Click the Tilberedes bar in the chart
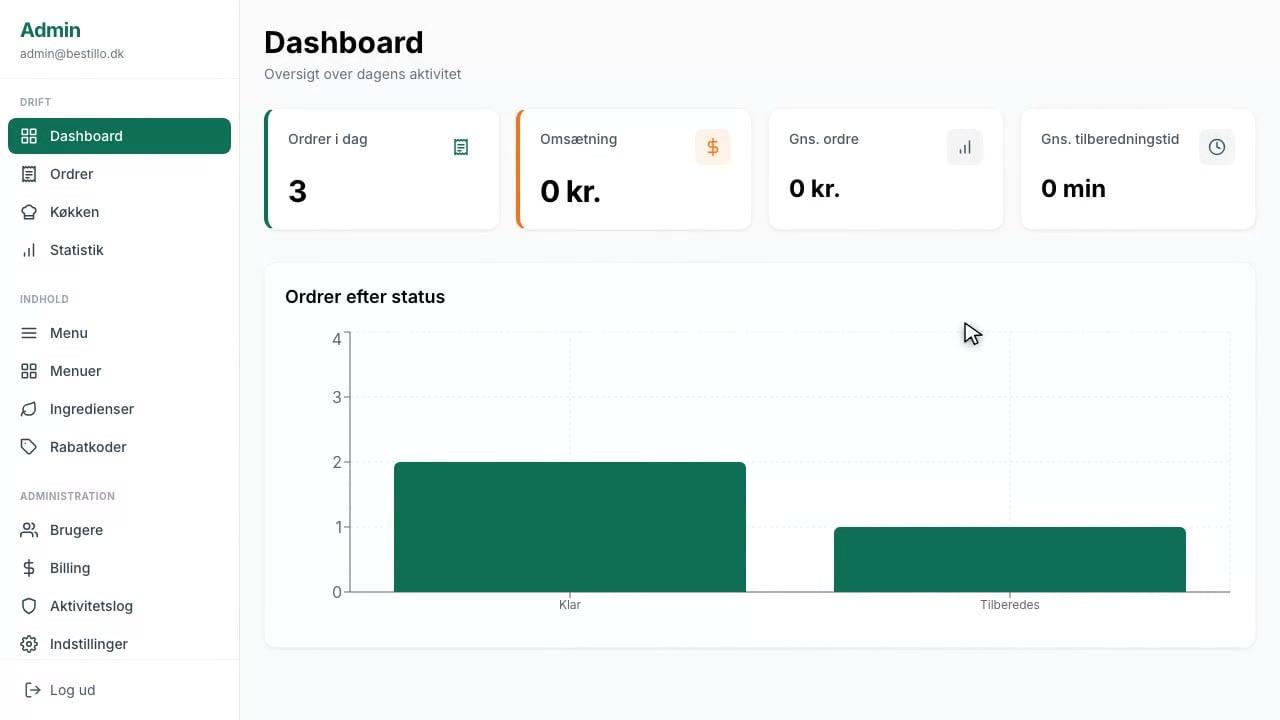 tap(1010, 560)
